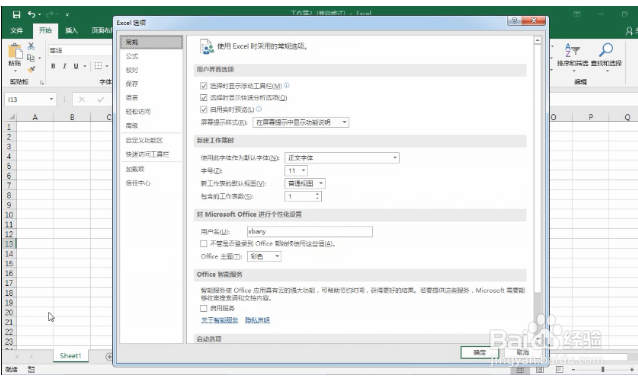Toggle show Mini Toolbar on selection checkbox

[203, 86]
